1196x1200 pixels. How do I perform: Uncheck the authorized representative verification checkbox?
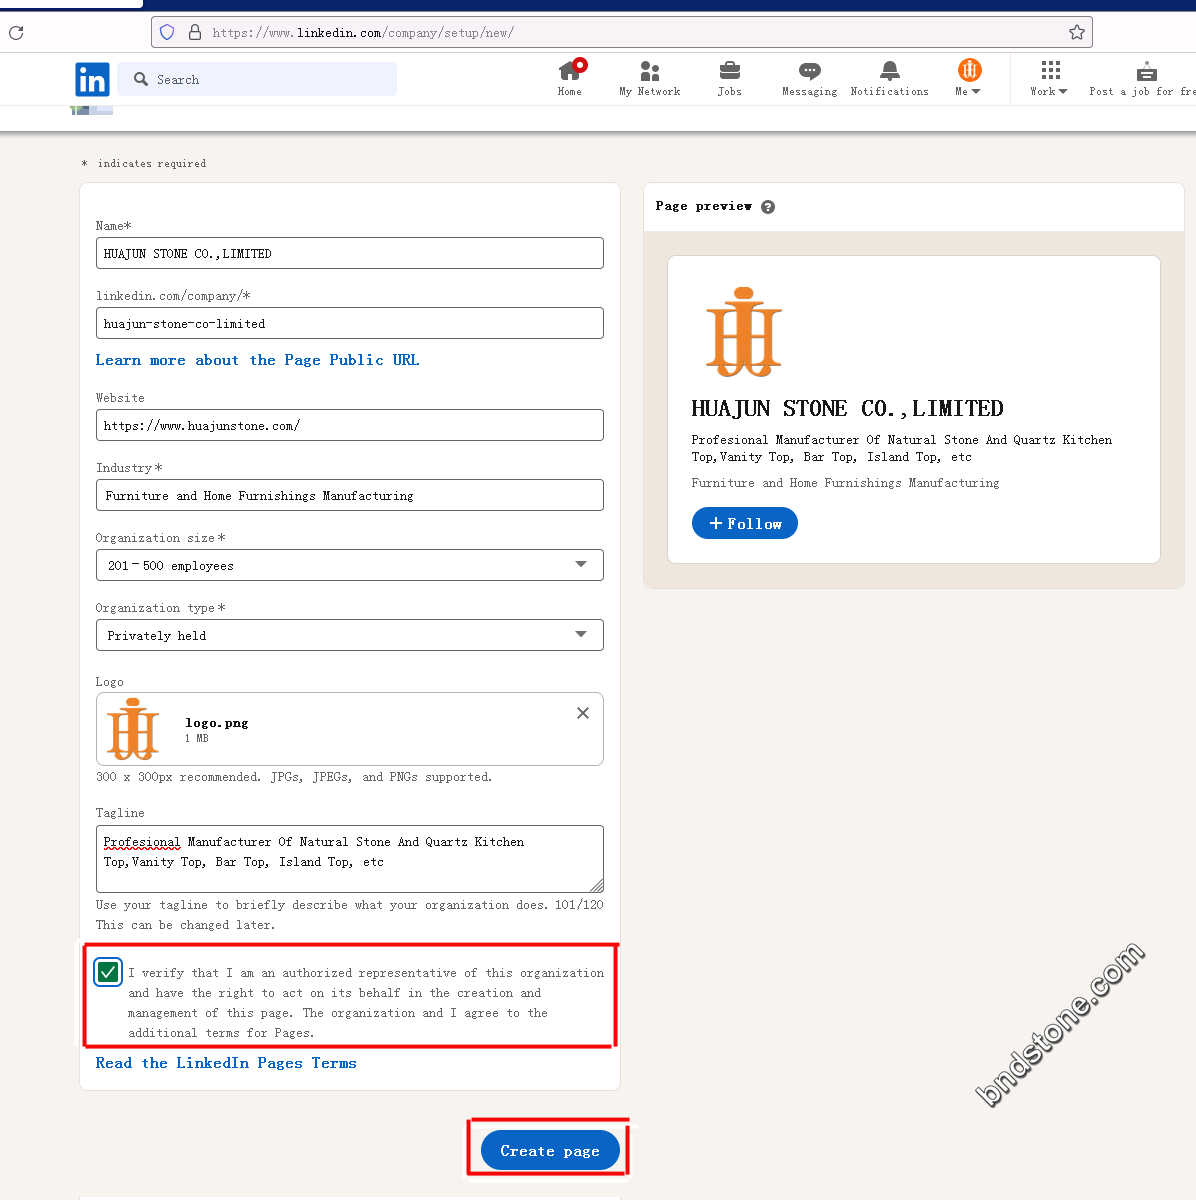point(108,972)
